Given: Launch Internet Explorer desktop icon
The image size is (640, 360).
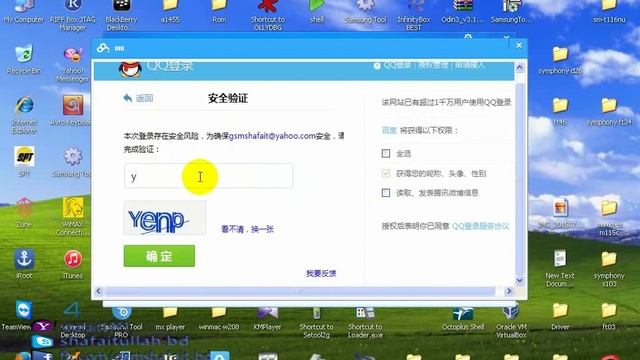Looking at the screenshot, I should (x=24, y=116).
